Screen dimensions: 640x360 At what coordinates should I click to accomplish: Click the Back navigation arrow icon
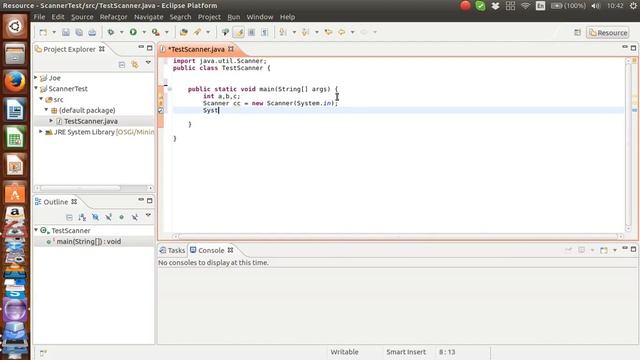coord(342,32)
